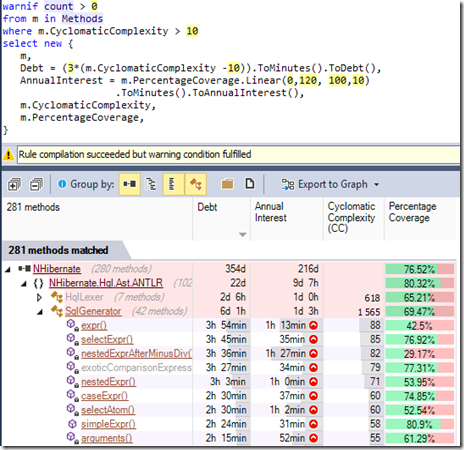Click the red trend icon for arguments()

click(x=313, y=438)
